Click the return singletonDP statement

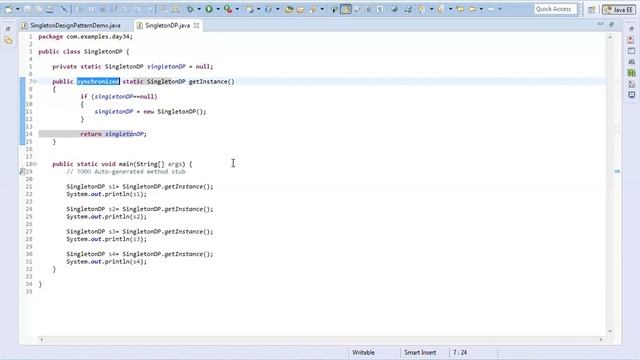(113, 134)
